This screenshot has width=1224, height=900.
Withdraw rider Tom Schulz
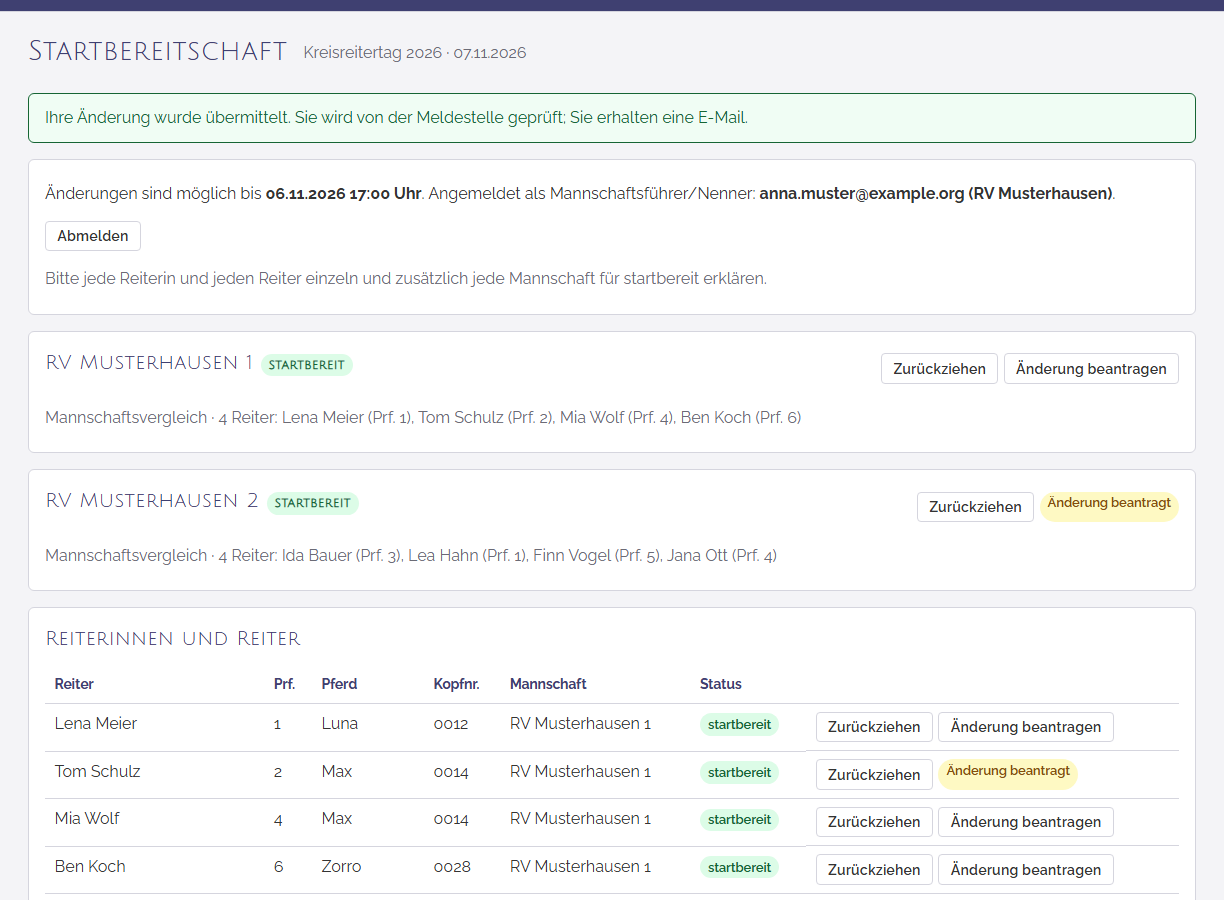tap(874, 775)
